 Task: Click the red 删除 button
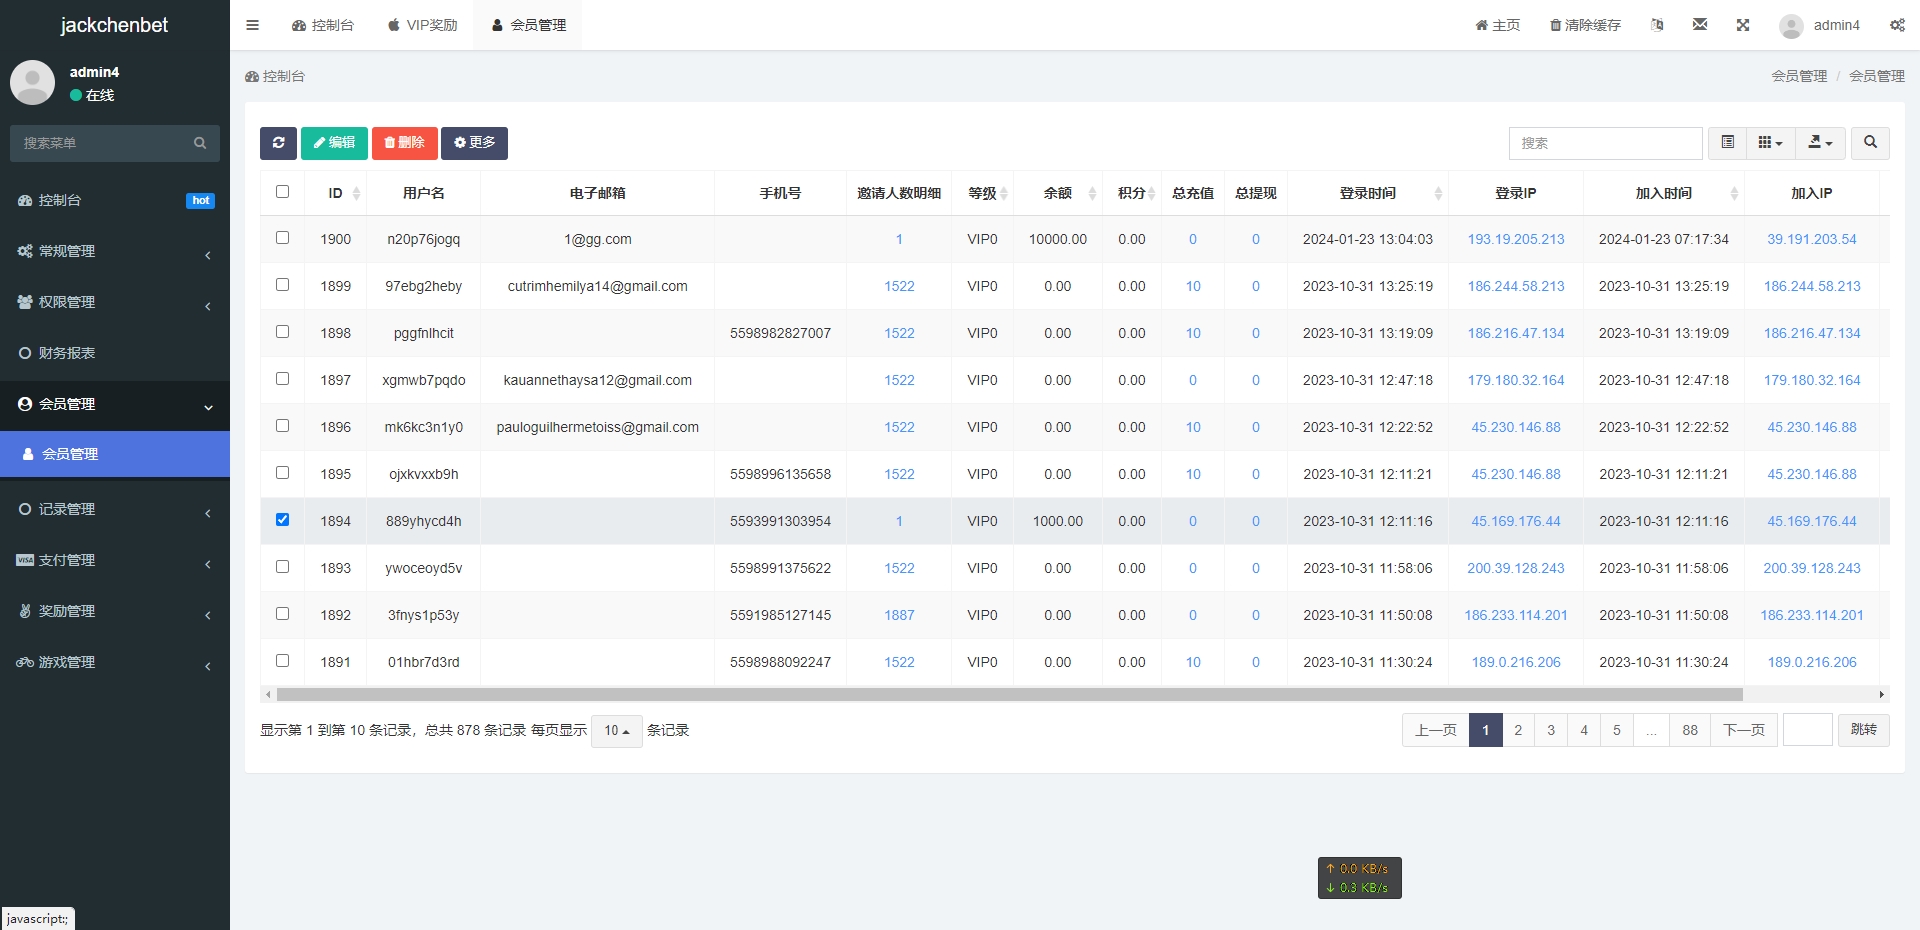coord(405,143)
